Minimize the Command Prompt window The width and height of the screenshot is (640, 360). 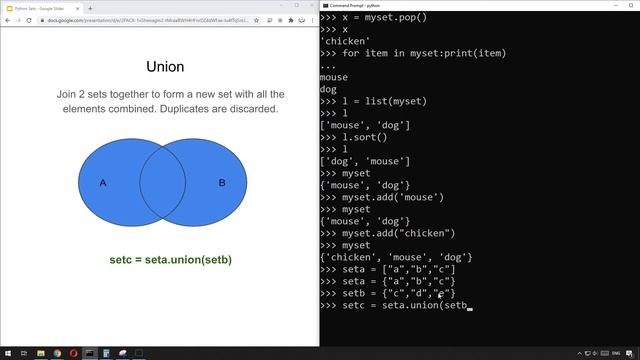(x=616, y=6)
